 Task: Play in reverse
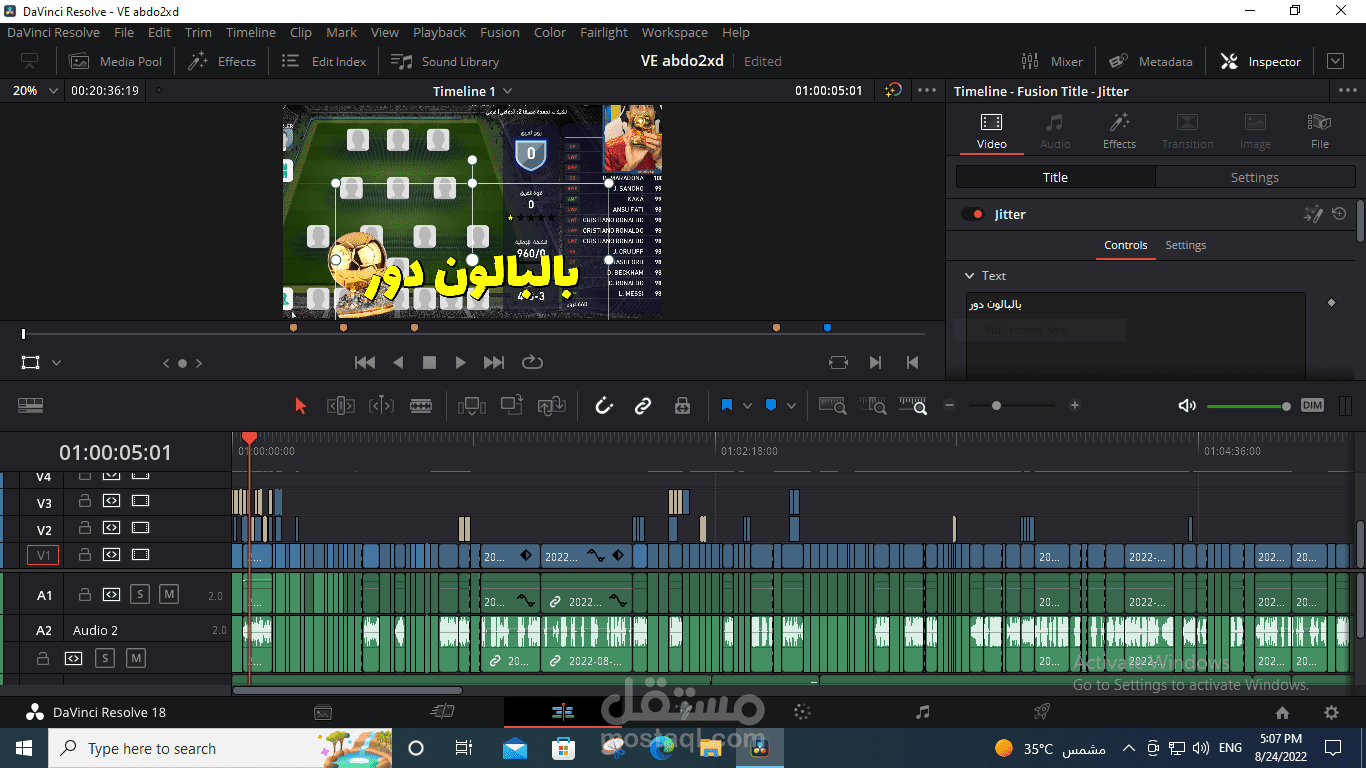pyautogui.click(x=398, y=362)
